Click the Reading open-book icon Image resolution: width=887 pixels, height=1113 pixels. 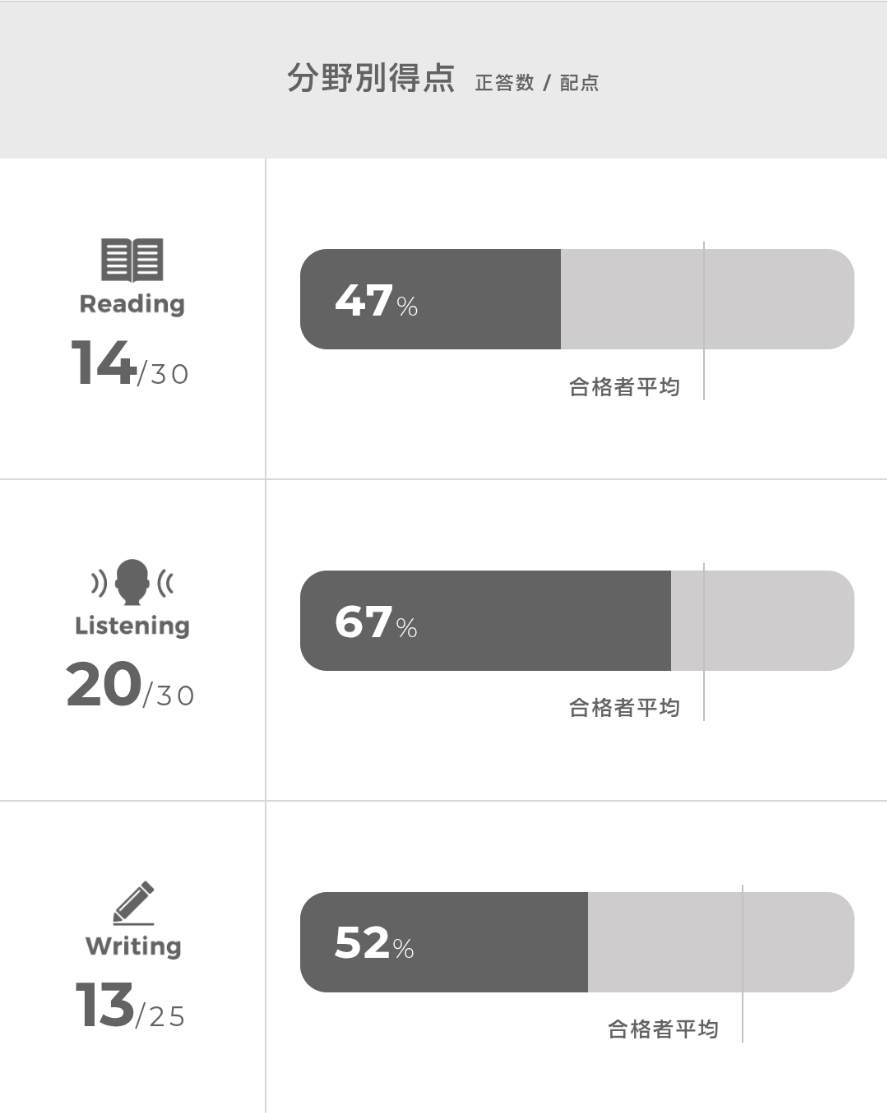[x=132, y=260]
